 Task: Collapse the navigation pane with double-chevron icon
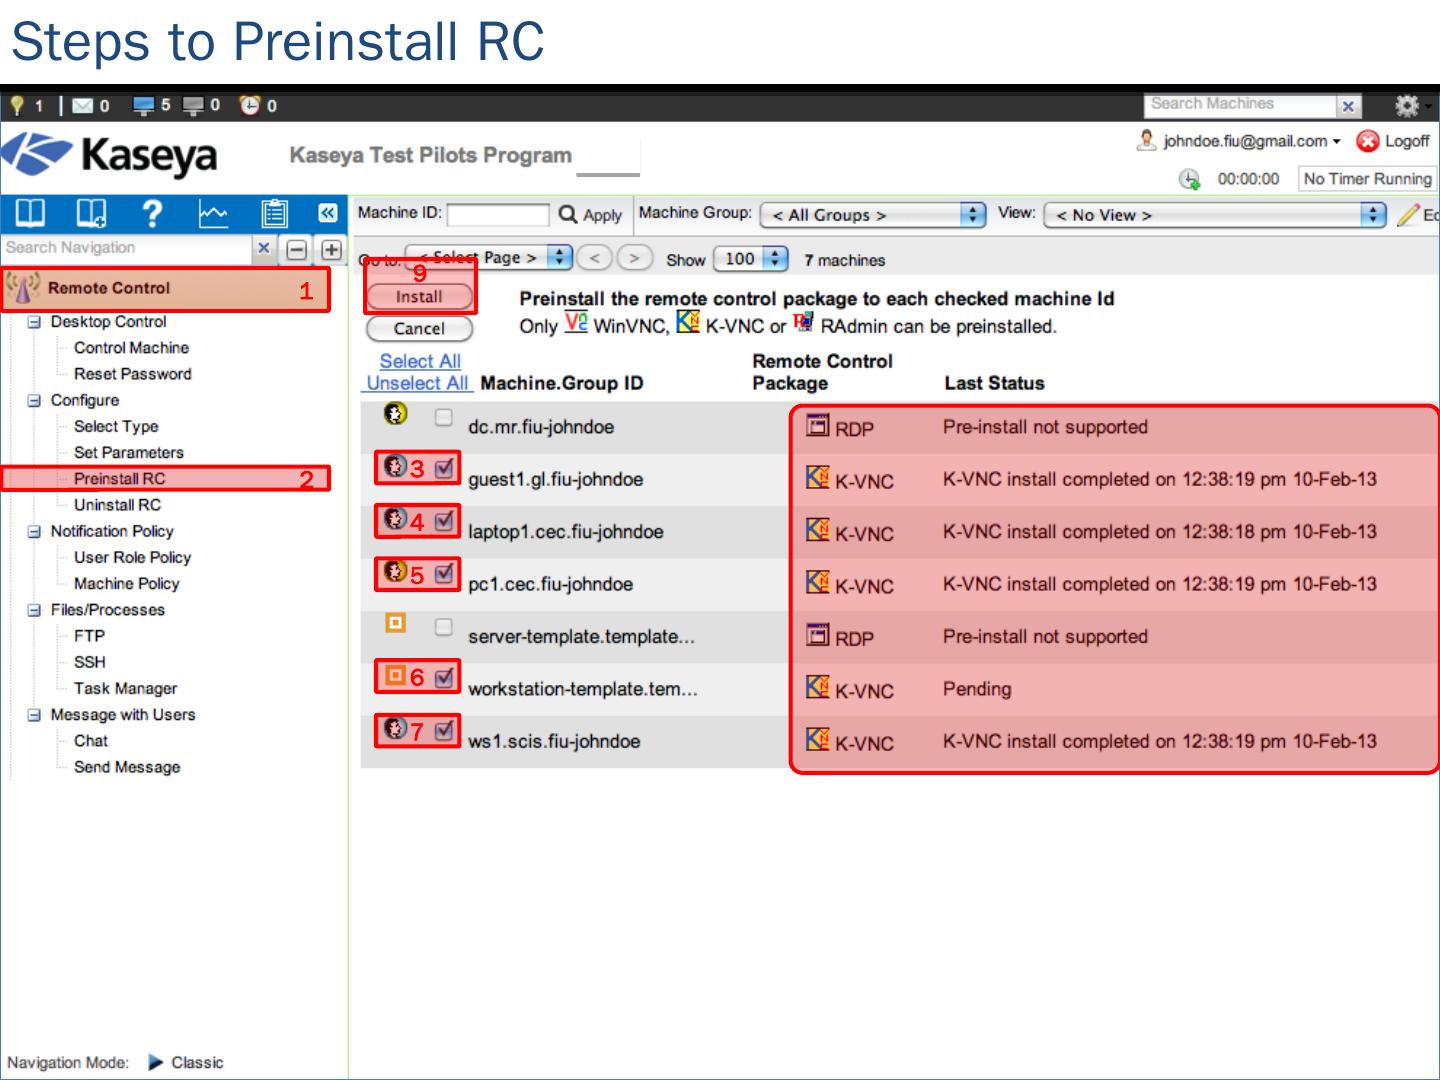click(327, 213)
